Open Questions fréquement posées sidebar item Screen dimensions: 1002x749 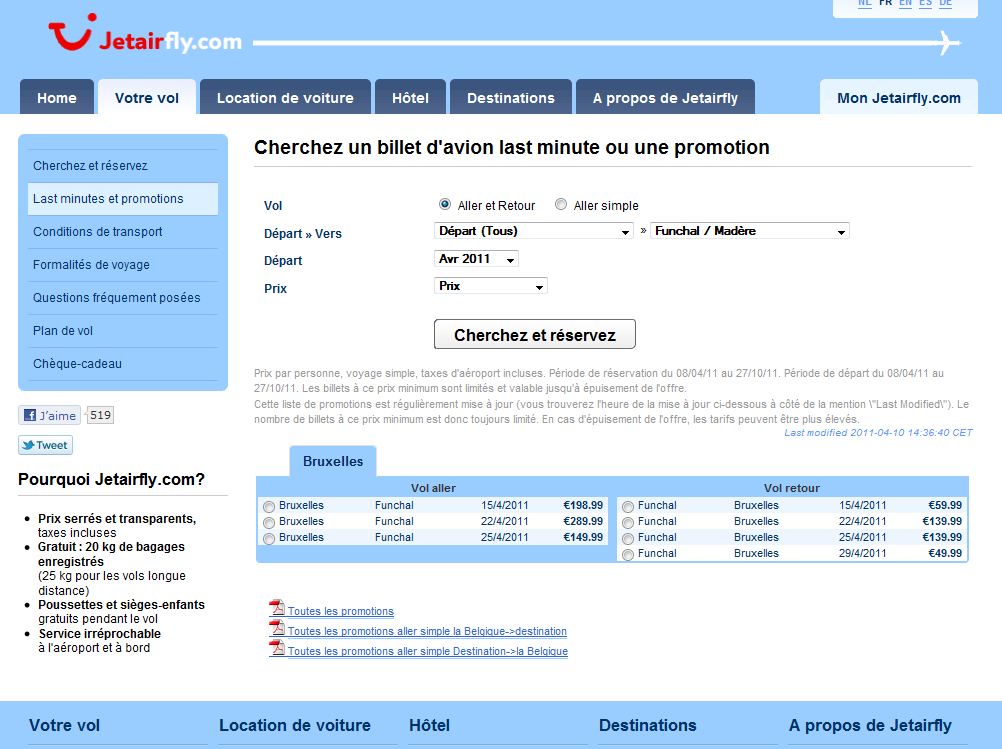click(x=123, y=298)
